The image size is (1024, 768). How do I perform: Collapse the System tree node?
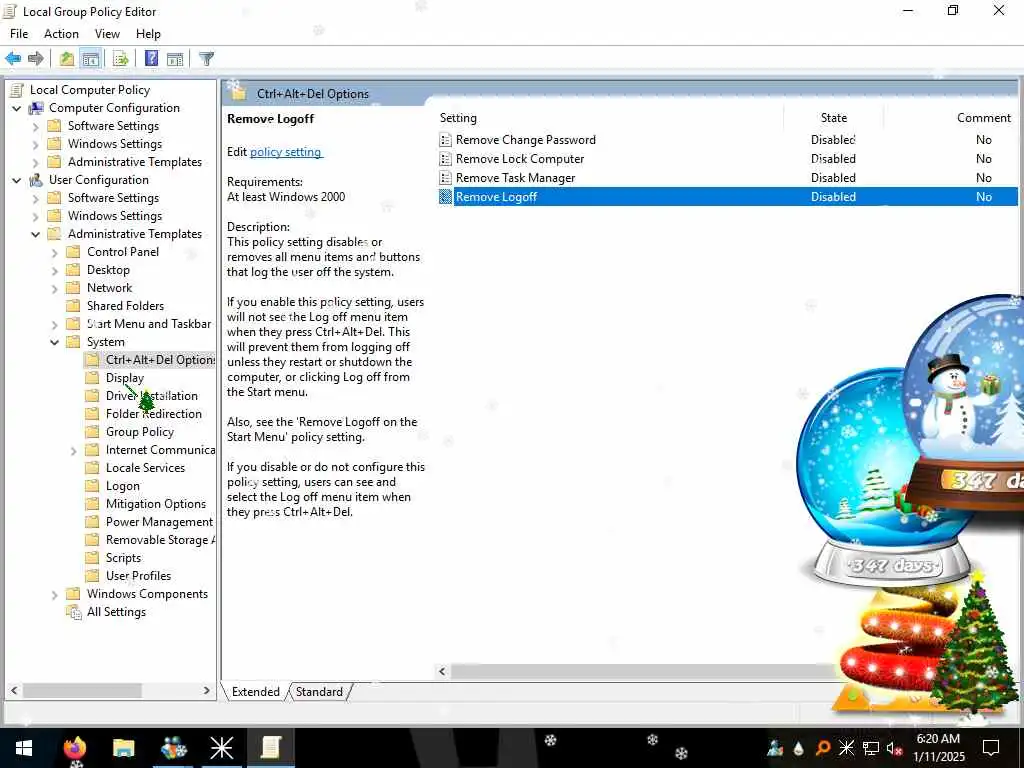55,342
